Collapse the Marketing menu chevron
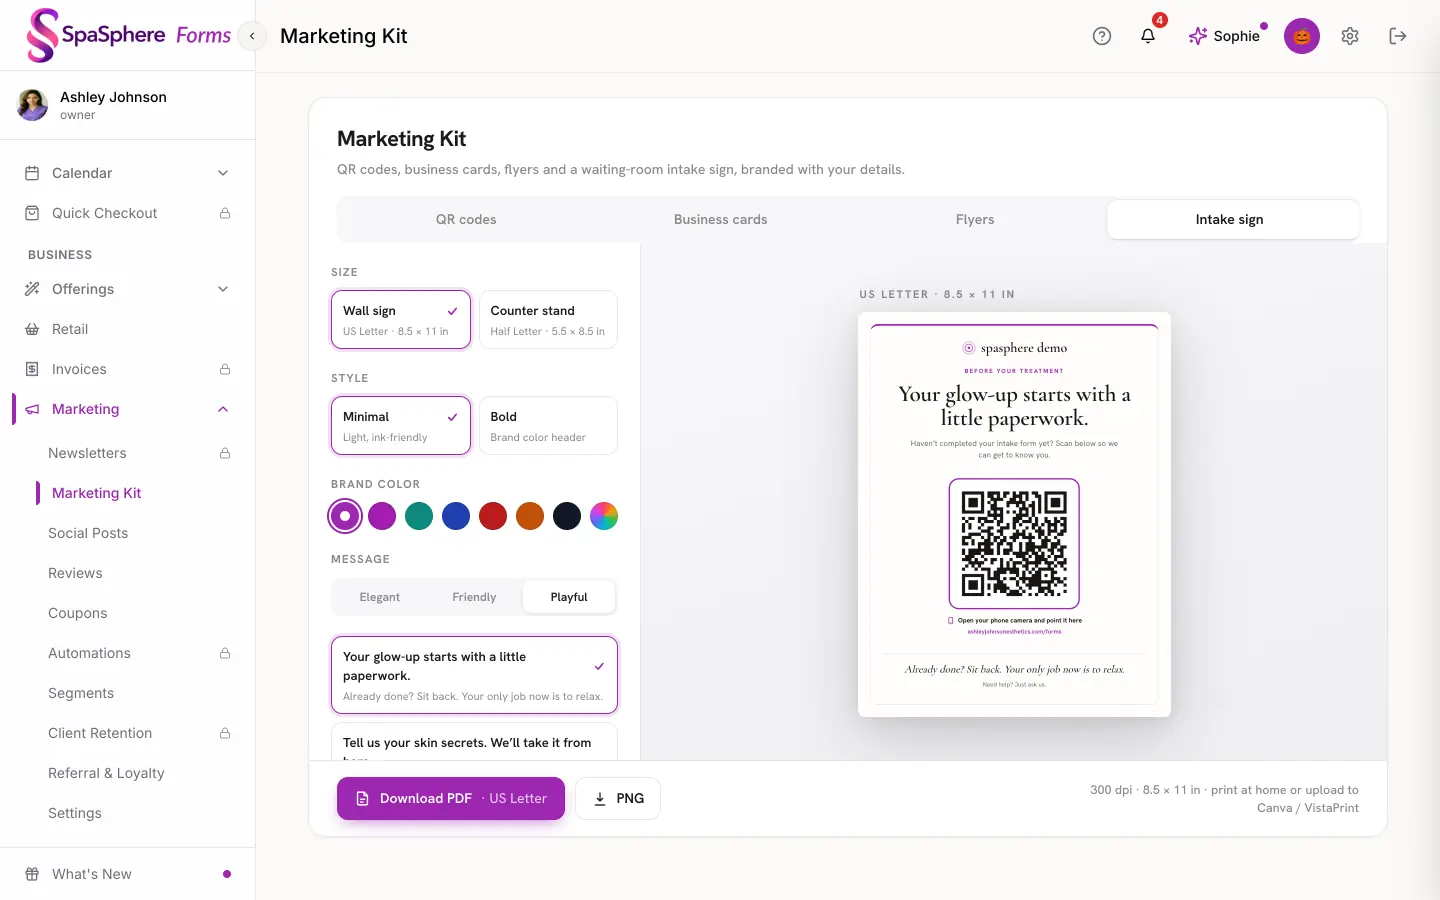 point(223,409)
